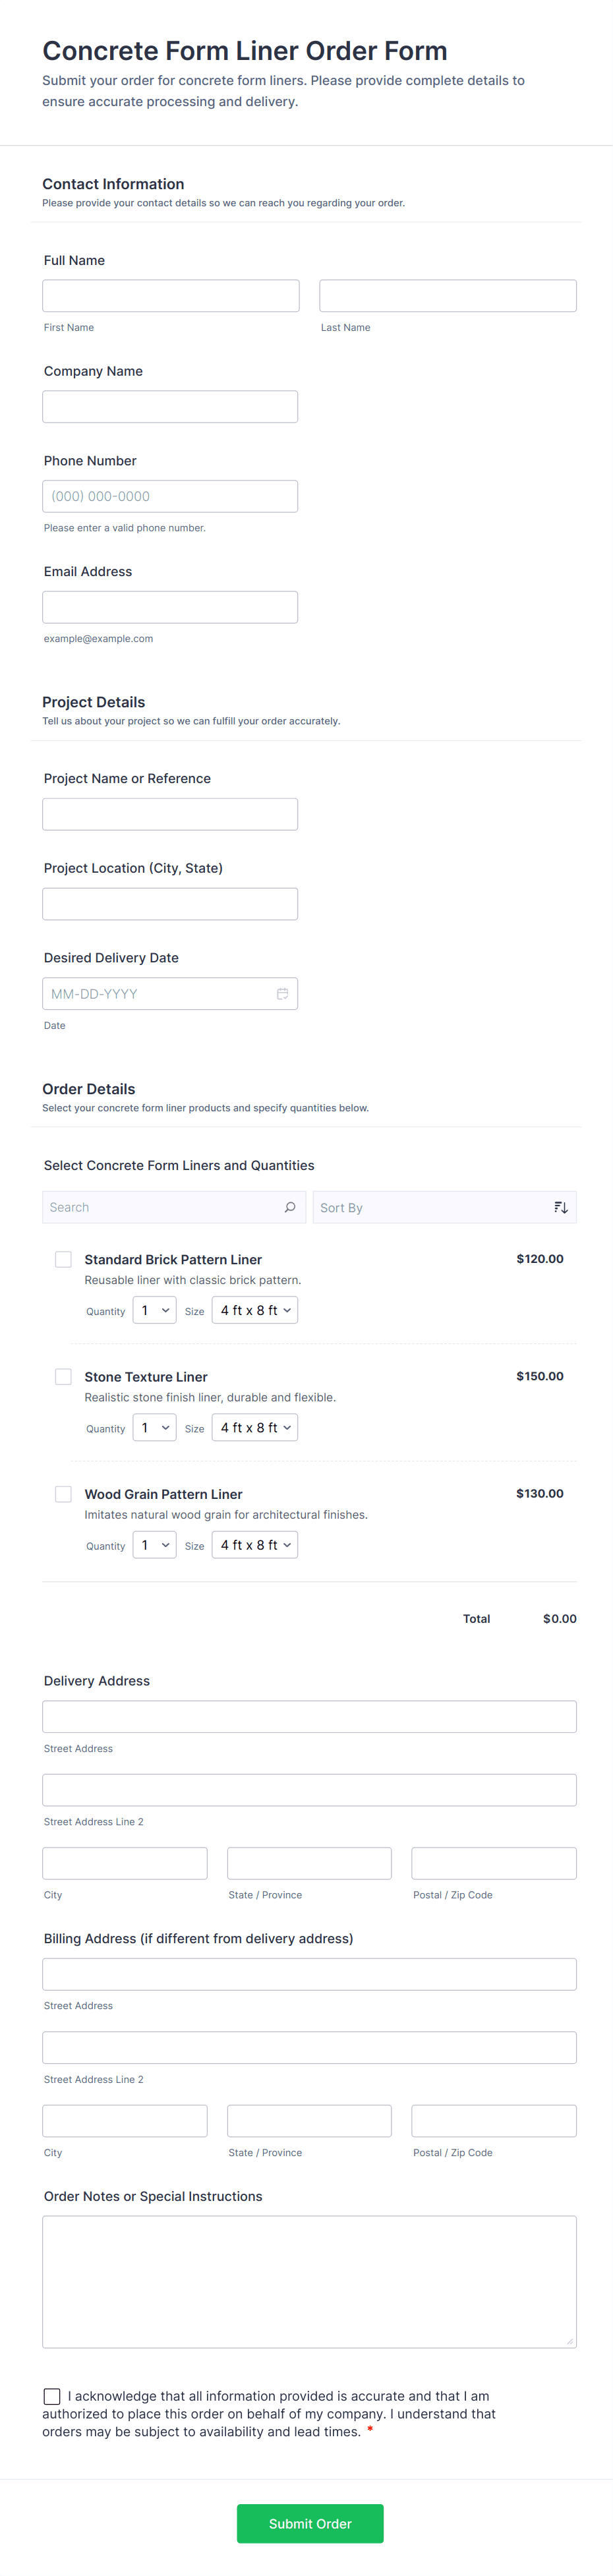Open Wood Grain liner Size dropdown
This screenshot has width=613, height=2576.
255,1545
